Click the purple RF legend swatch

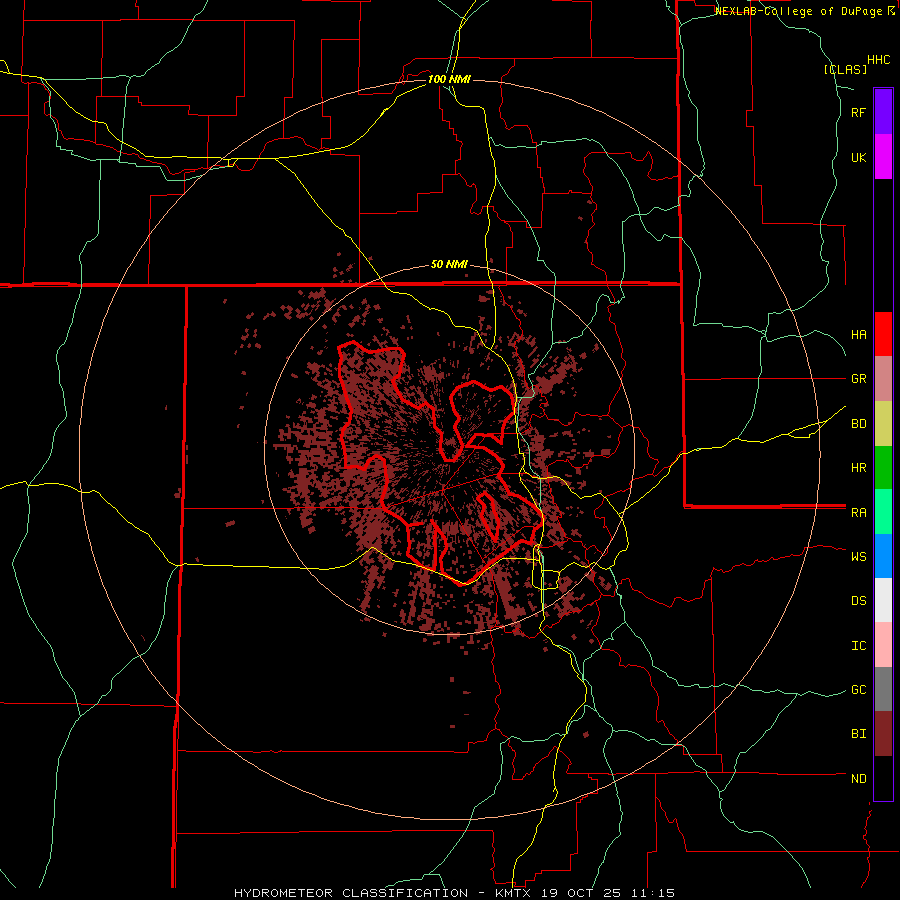[x=883, y=112]
